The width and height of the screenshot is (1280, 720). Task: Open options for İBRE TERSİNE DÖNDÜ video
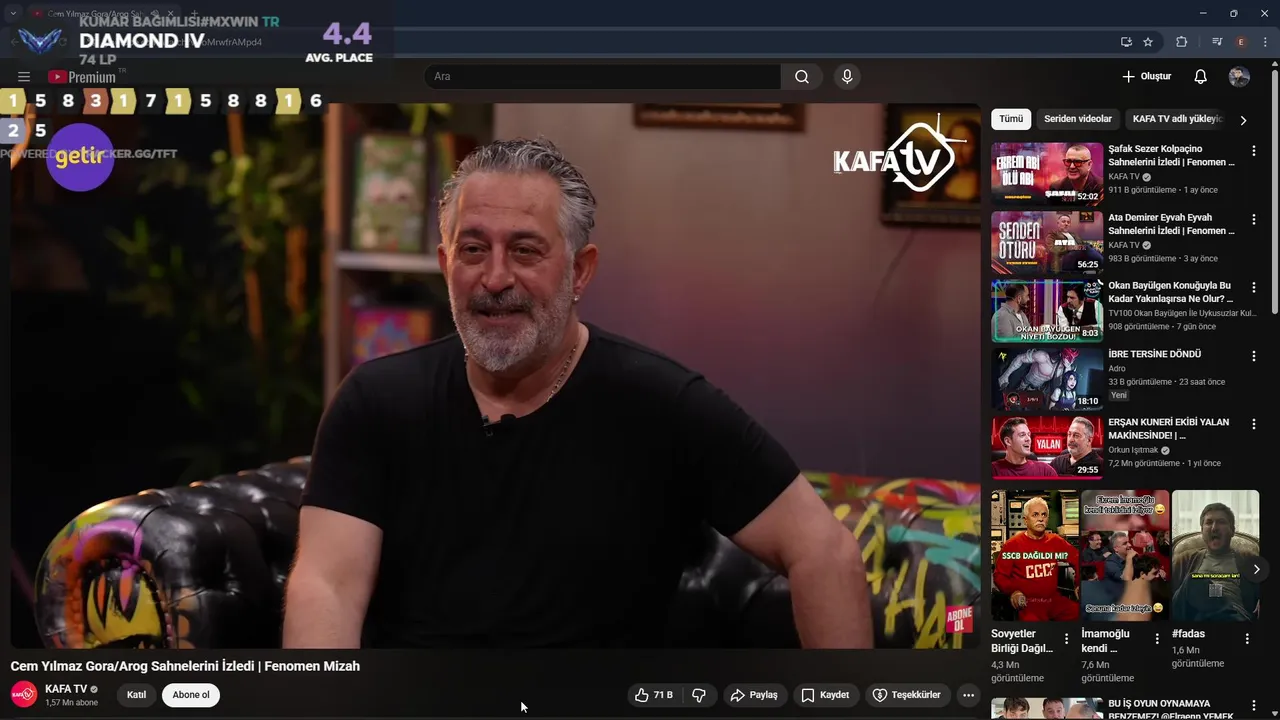(x=1254, y=356)
